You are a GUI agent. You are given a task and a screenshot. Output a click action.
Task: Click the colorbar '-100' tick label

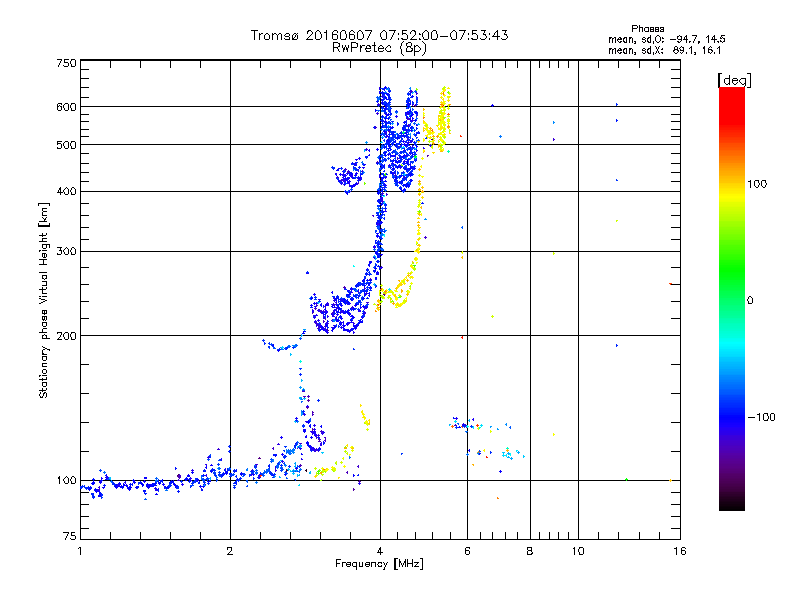(762, 417)
